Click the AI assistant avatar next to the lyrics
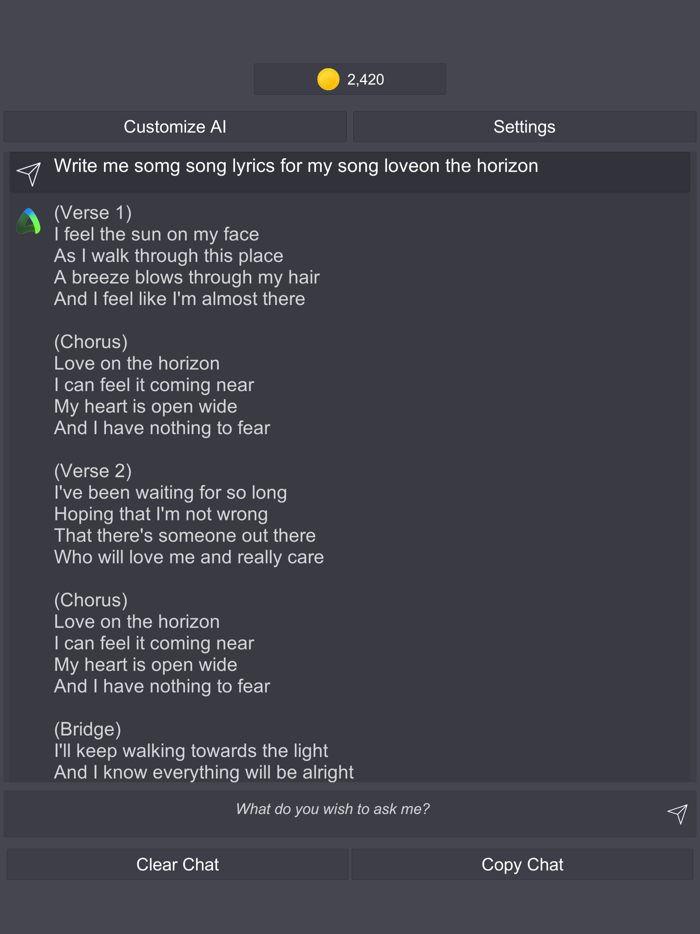The width and height of the screenshot is (700, 934). (x=27, y=219)
